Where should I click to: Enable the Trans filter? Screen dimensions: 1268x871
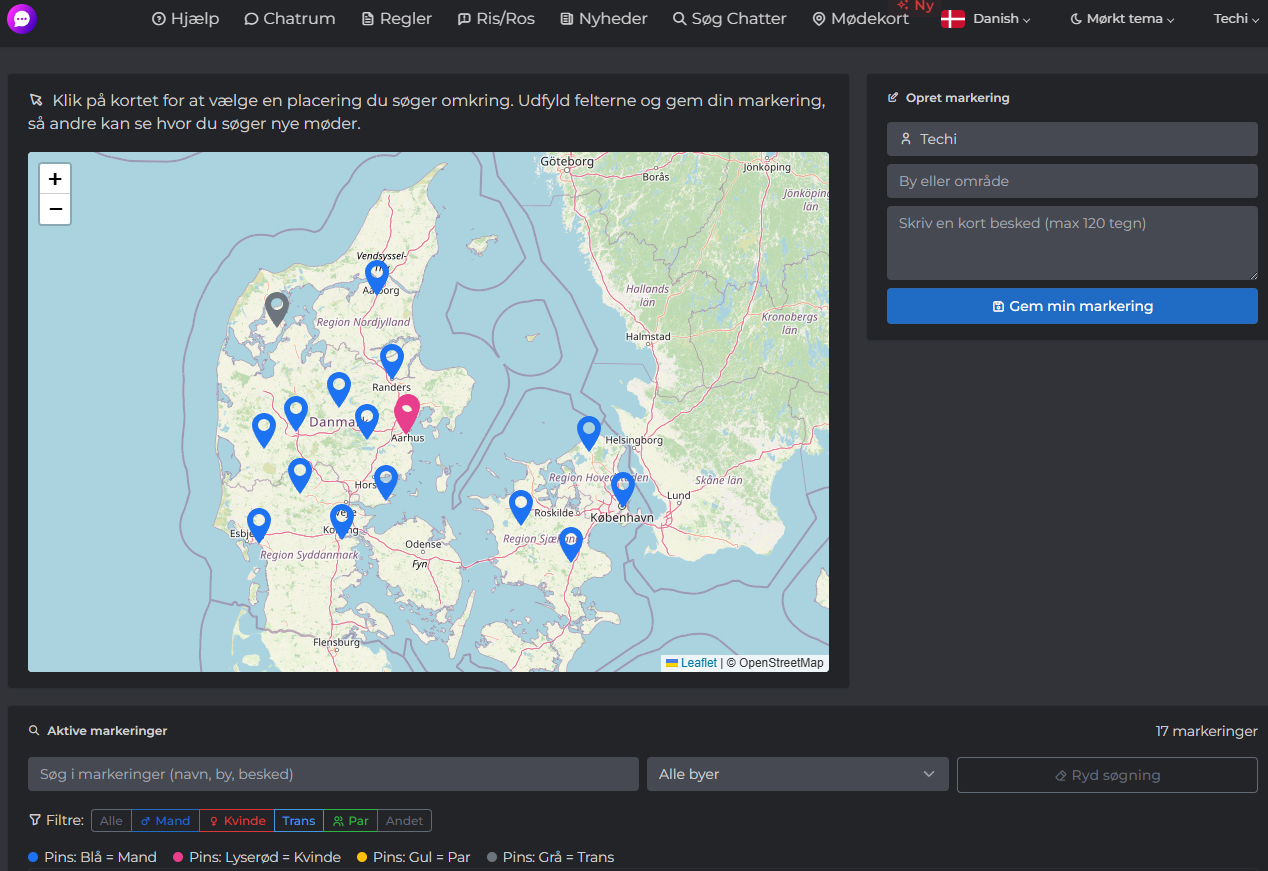coord(299,821)
